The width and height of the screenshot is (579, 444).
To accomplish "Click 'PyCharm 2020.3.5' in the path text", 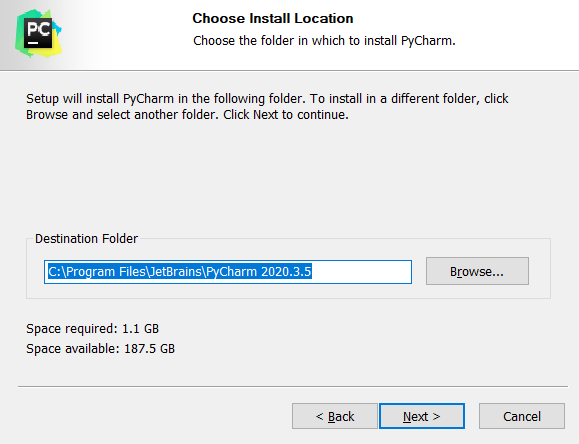I will pyautogui.click(x=259, y=272).
